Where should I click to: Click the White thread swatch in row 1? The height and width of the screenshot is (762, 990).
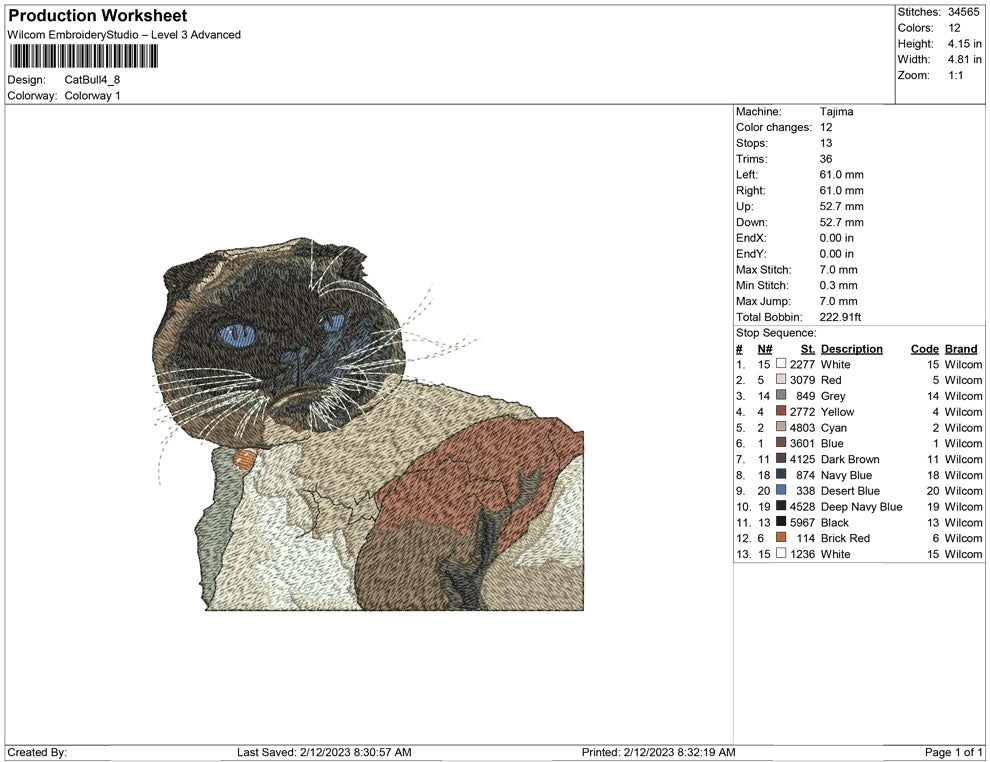(x=781, y=365)
